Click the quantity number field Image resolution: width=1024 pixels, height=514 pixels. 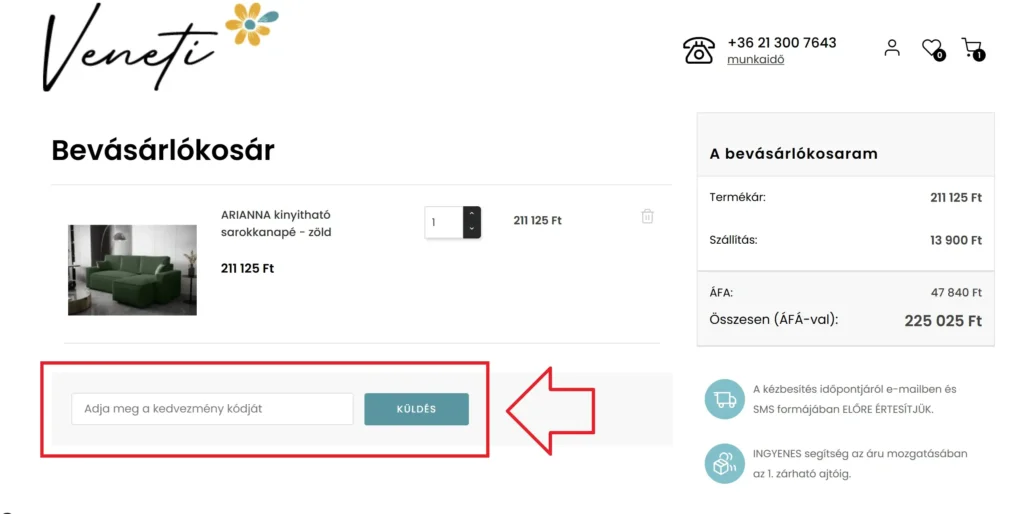point(443,222)
